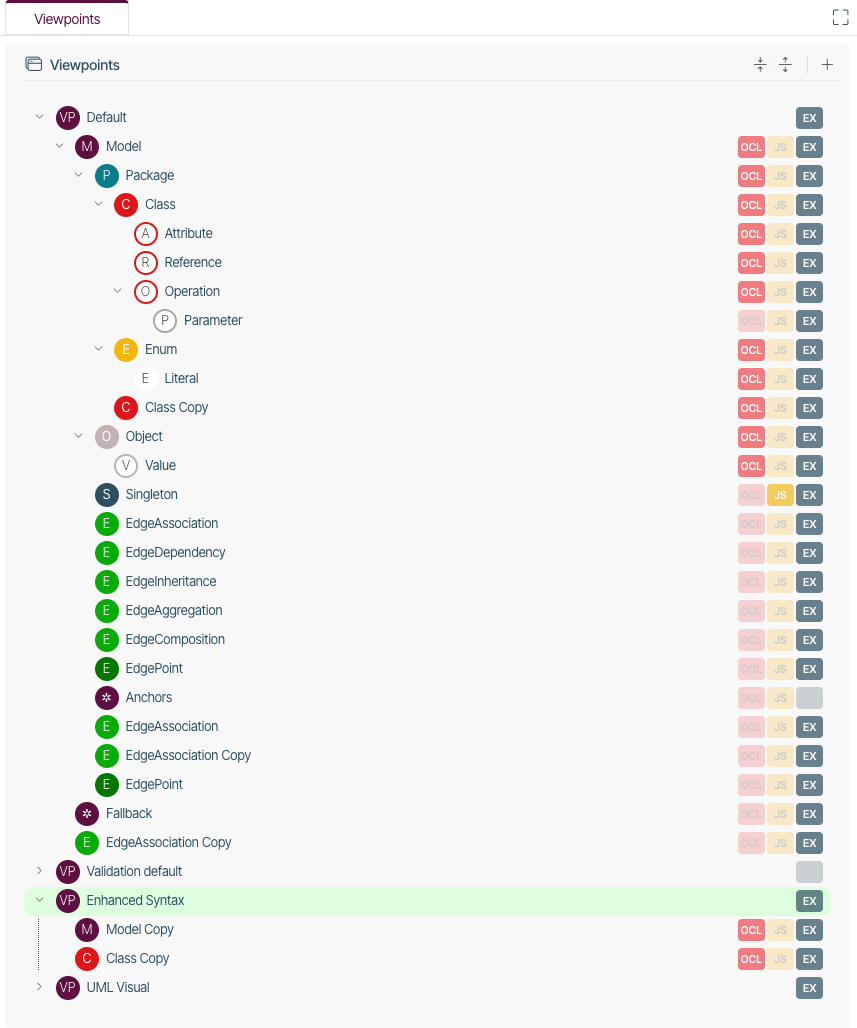Click the EdgeInheritance tree item label
Viewport: 857px width, 1028px height.
point(171,582)
